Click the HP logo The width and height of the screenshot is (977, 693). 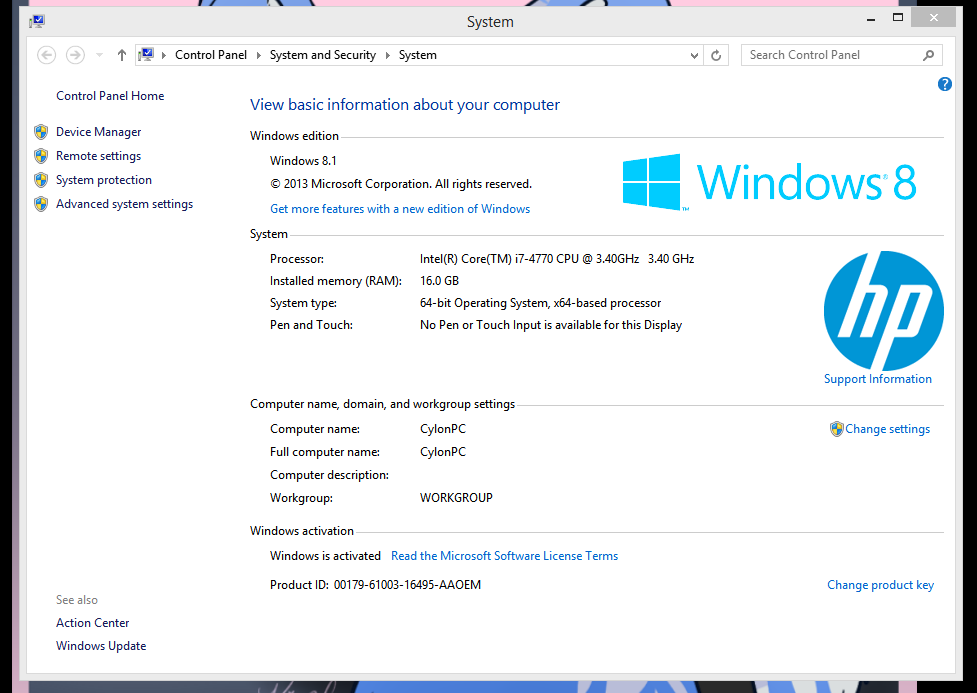tap(883, 311)
